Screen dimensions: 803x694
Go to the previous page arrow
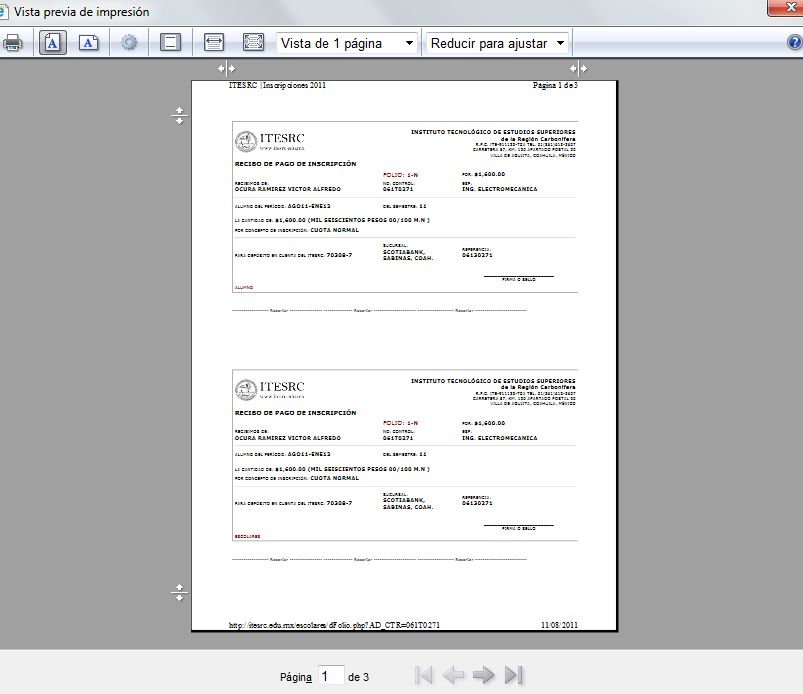[x=454, y=676]
